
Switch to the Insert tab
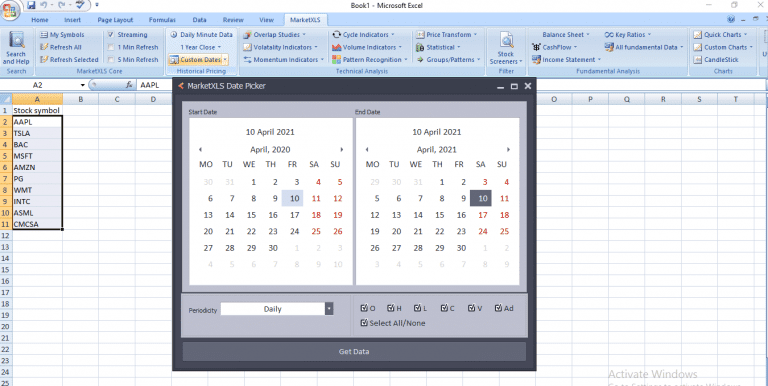tap(72, 20)
